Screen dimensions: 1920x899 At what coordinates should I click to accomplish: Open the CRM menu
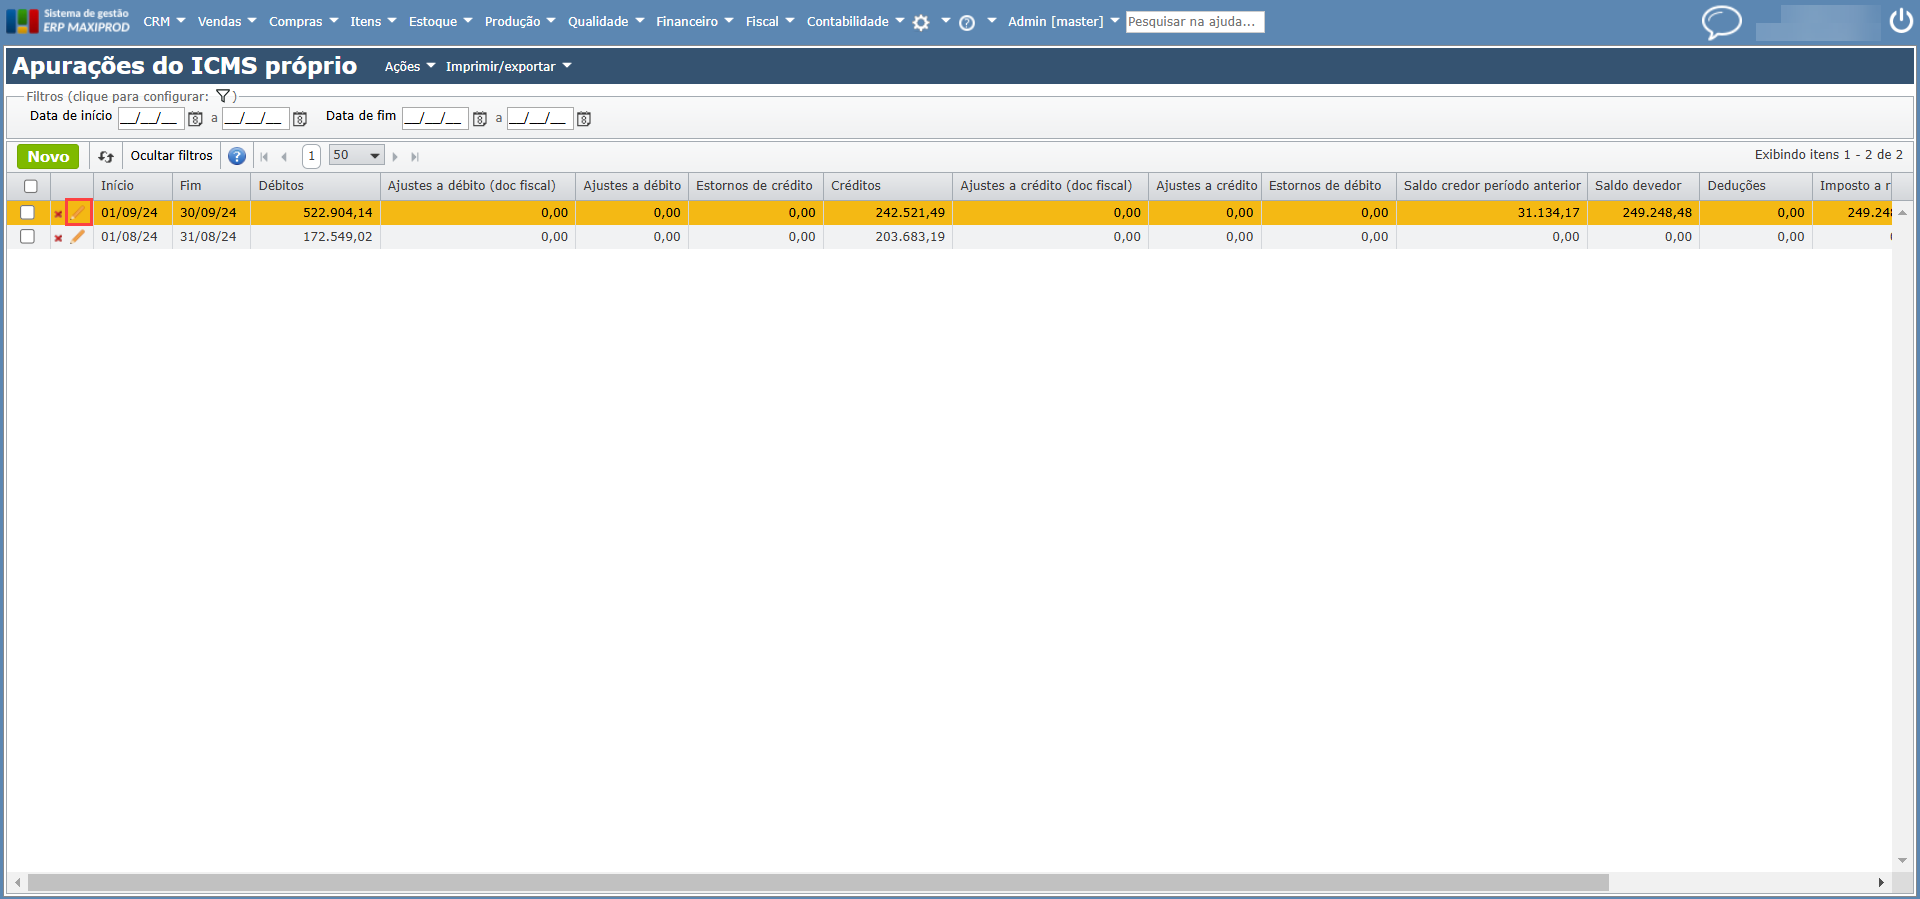click(164, 22)
